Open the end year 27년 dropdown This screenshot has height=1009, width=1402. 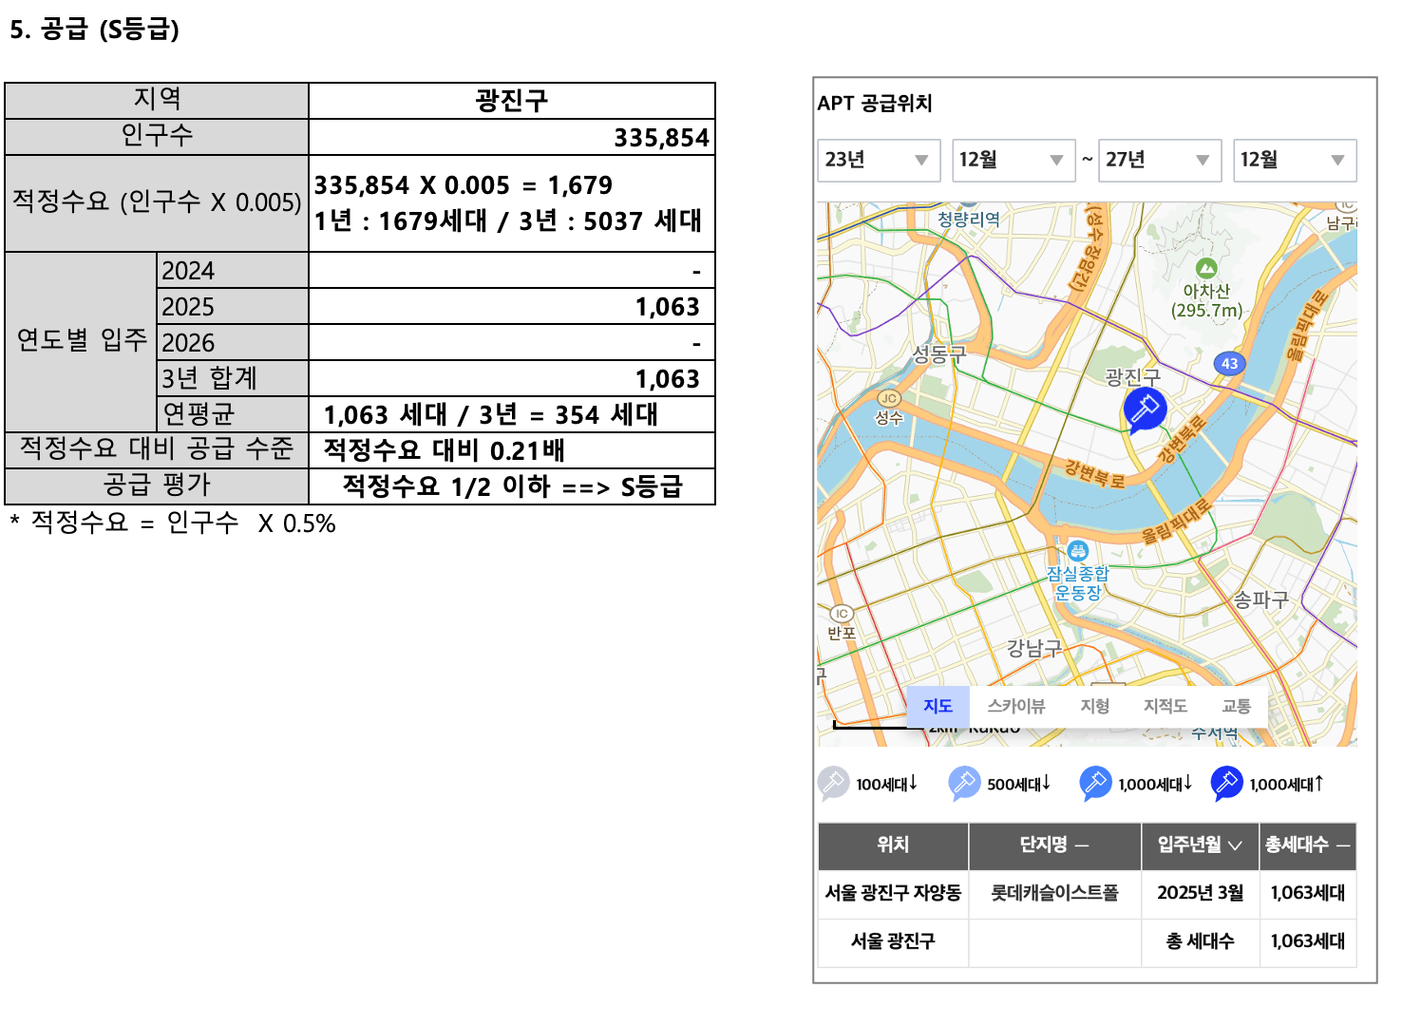coord(1159,160)
